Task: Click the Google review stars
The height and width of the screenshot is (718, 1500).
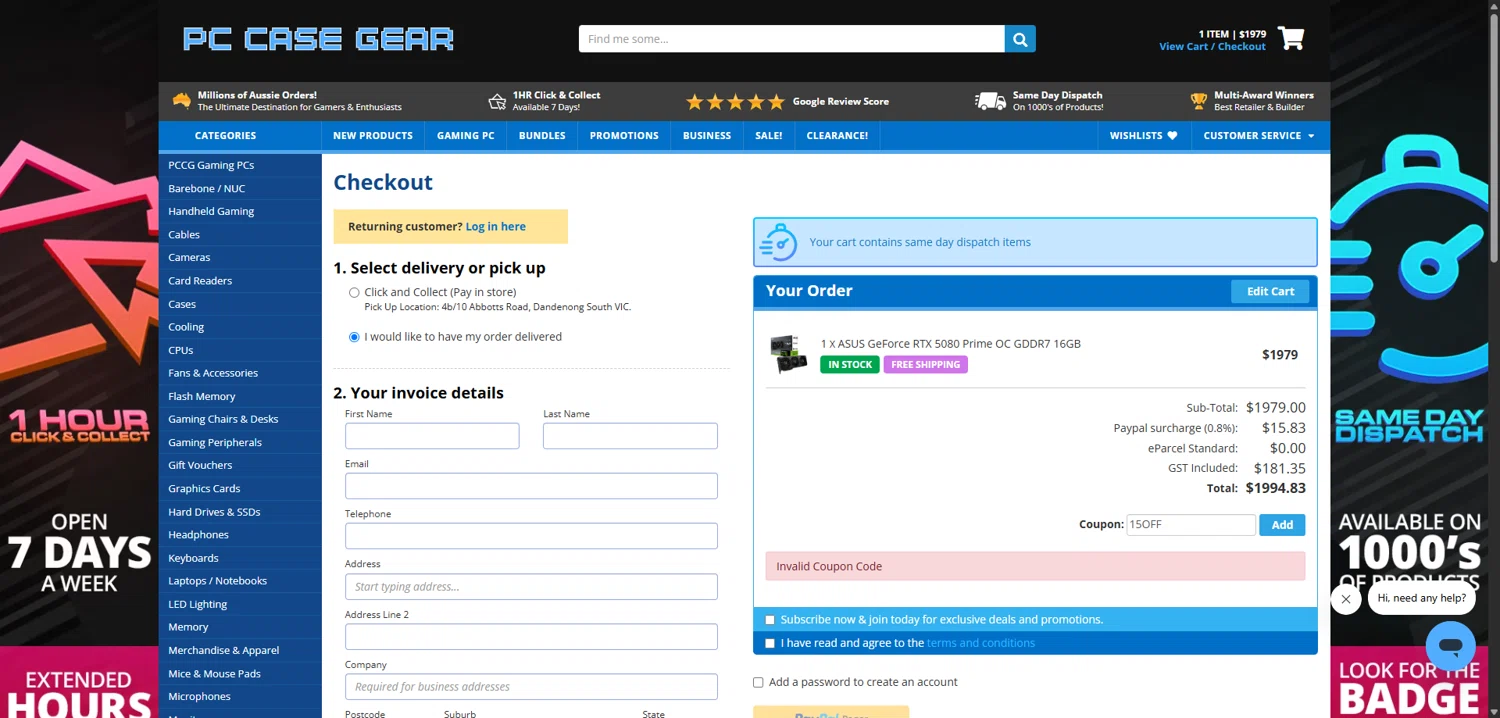Action: 736,101
